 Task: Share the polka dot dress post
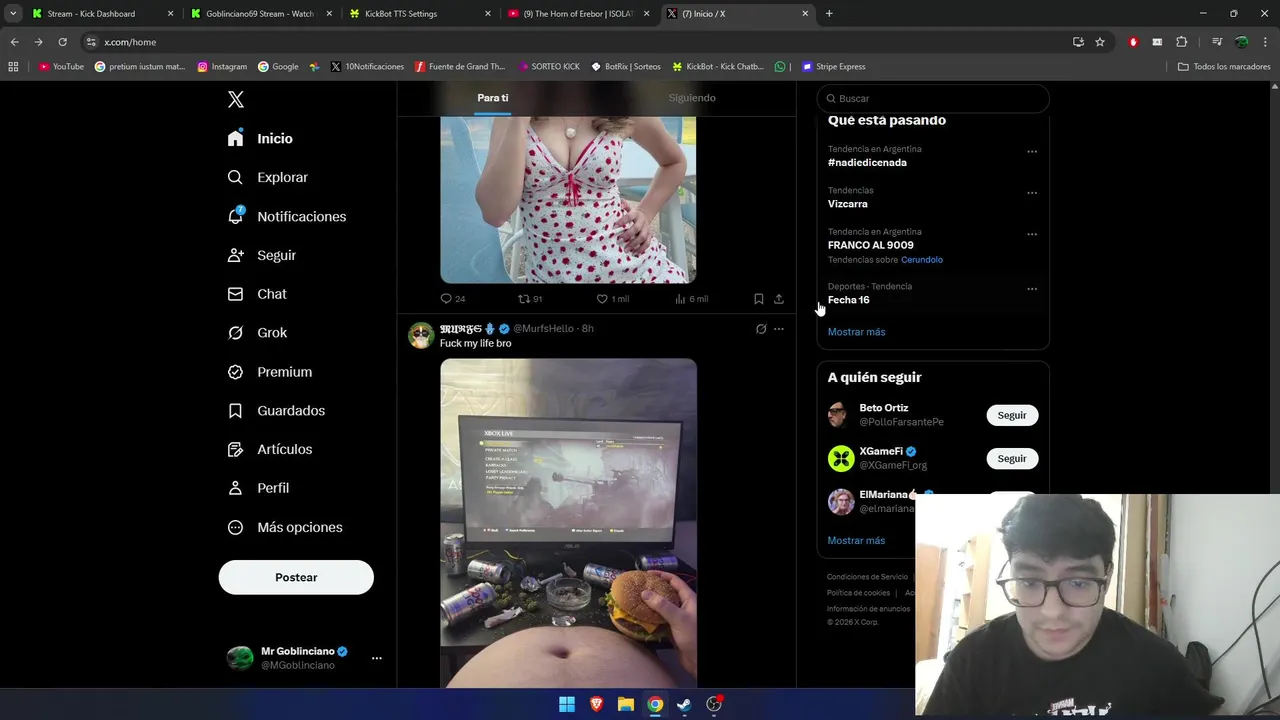click(x=779, y=299)
